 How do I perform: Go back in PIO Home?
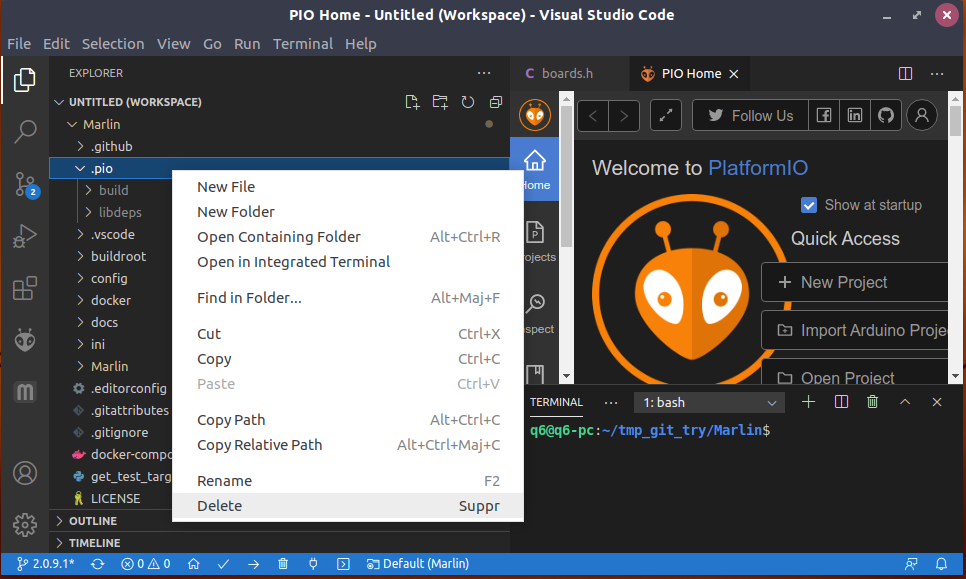pyautogui.click(x=593, y=116)
